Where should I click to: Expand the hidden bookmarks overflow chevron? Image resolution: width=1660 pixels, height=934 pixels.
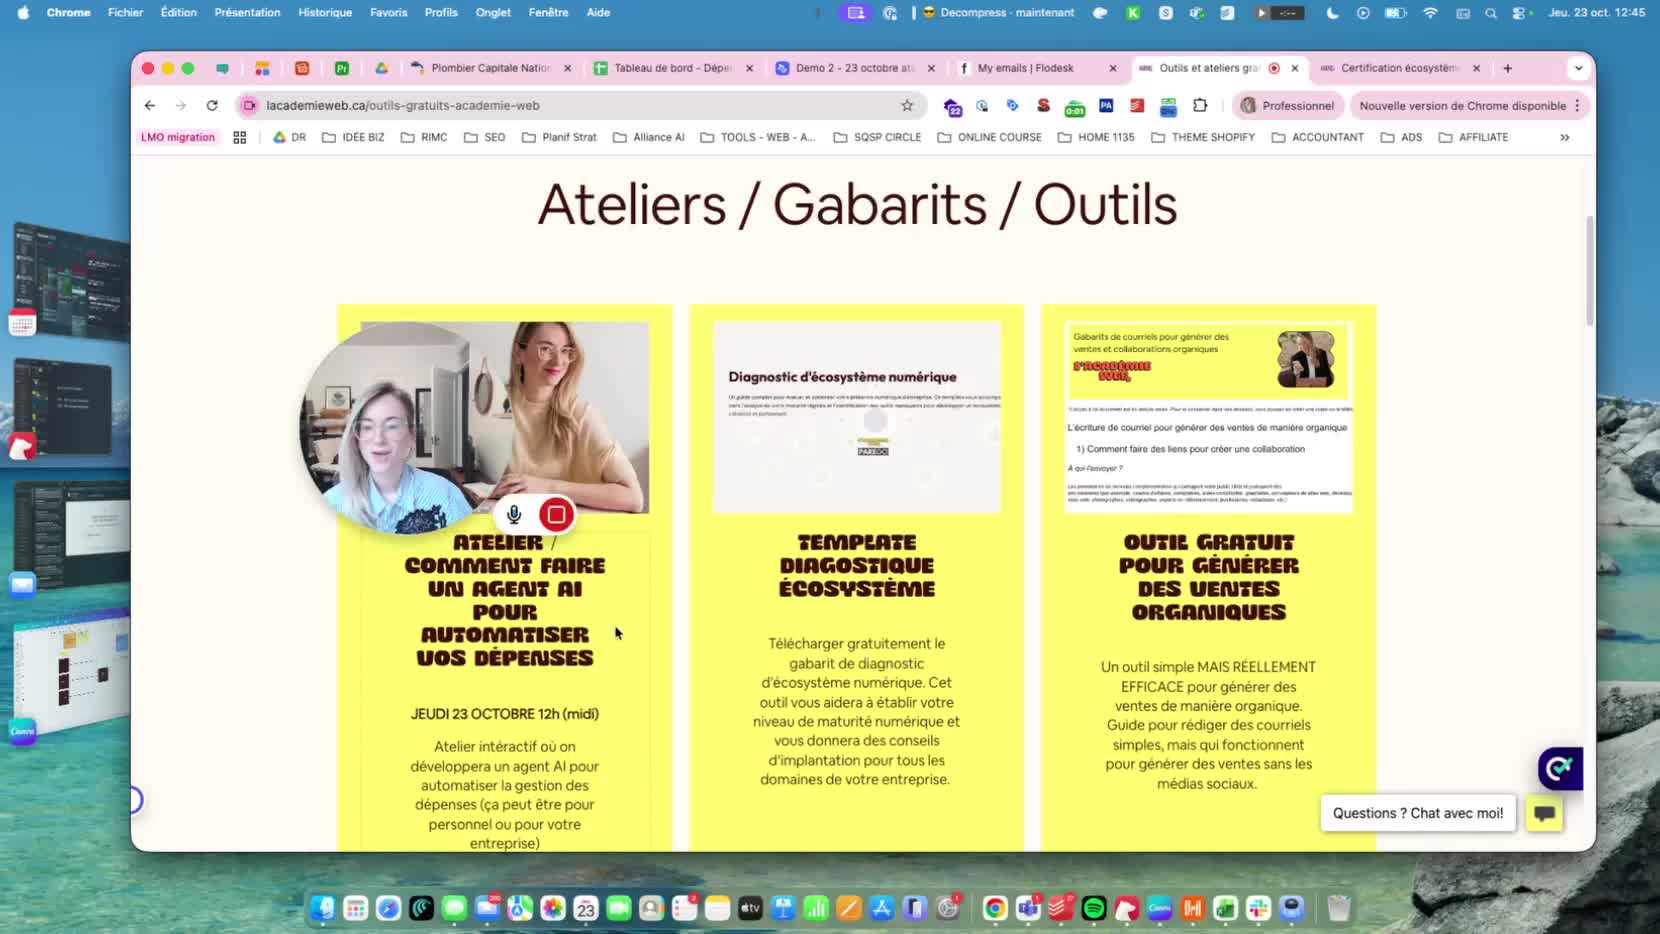click(1564, 137)
